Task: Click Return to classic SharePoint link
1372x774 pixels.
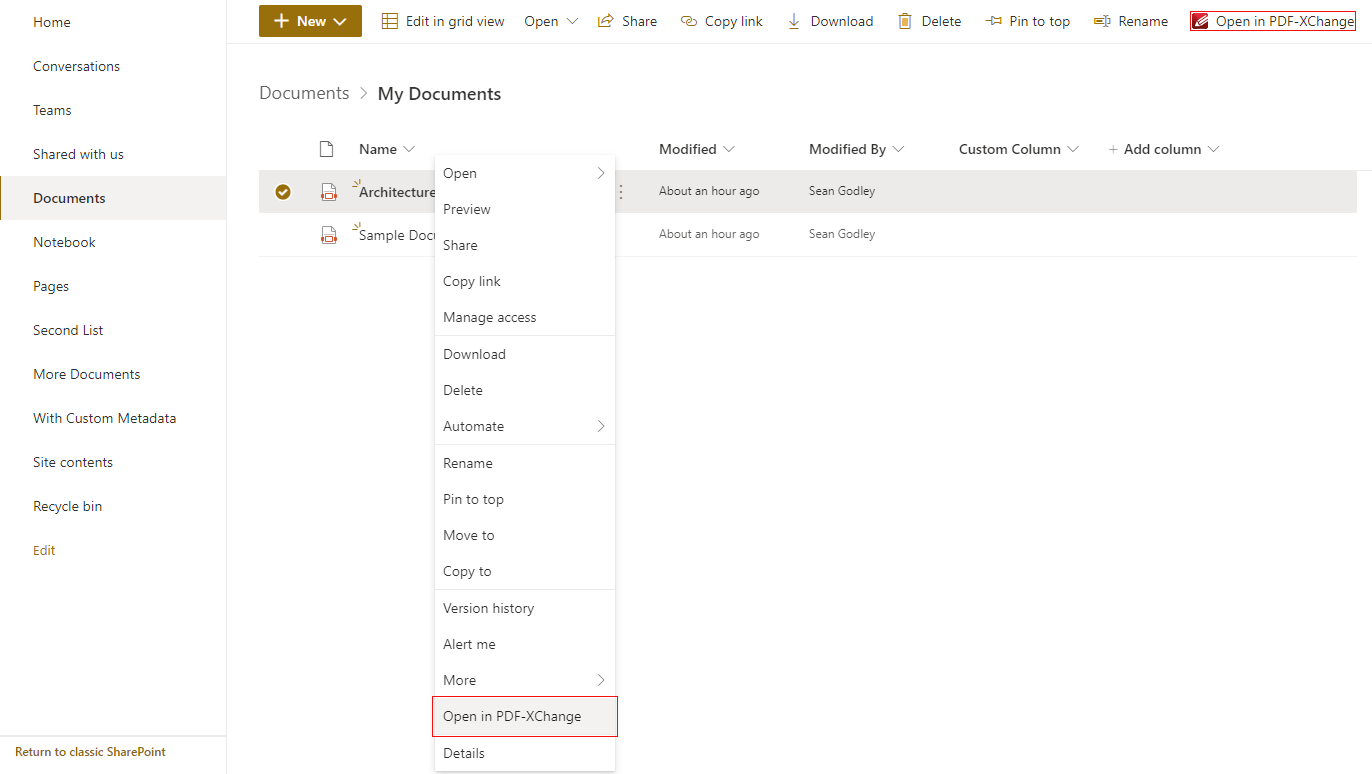Action: click(x=90, y=752)
